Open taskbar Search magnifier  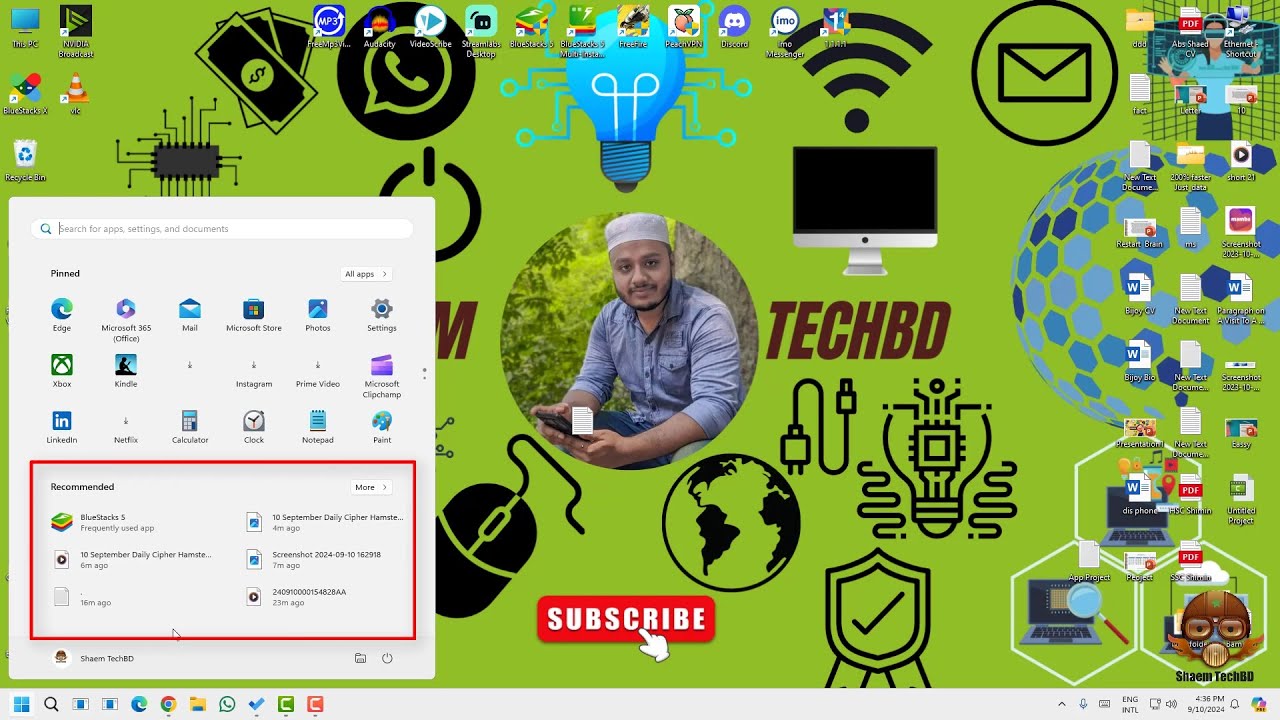point(51,704)
